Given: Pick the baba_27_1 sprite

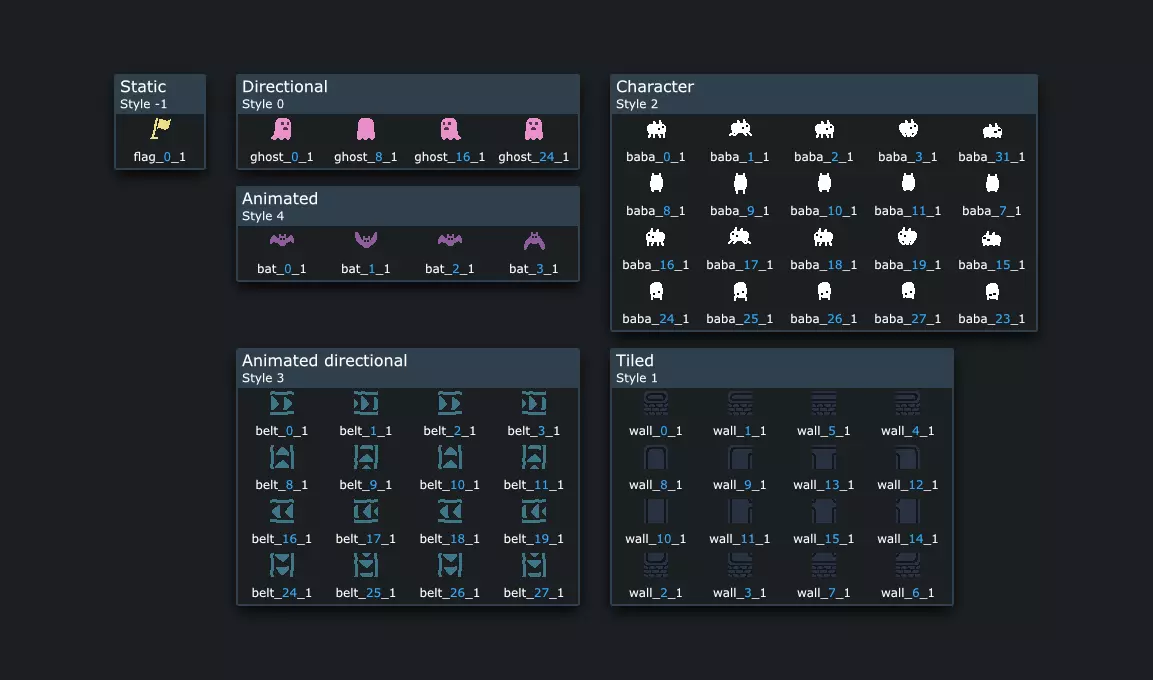Looking at the screenshot, I should 908,291.
